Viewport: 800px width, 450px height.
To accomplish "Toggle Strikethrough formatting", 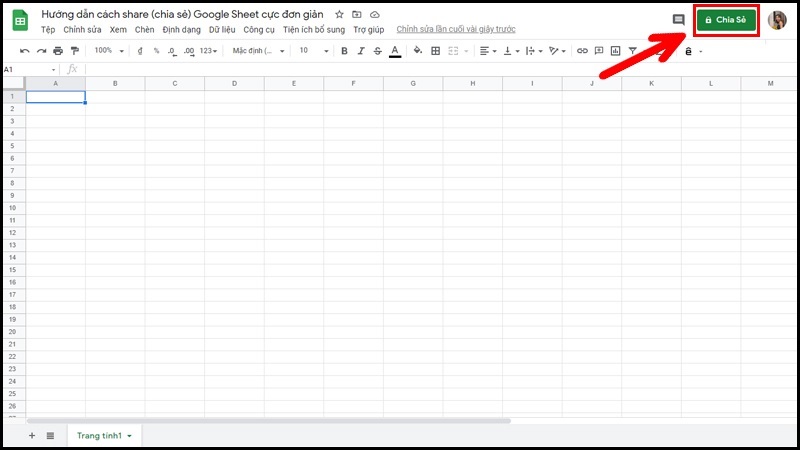I will 377,51.
